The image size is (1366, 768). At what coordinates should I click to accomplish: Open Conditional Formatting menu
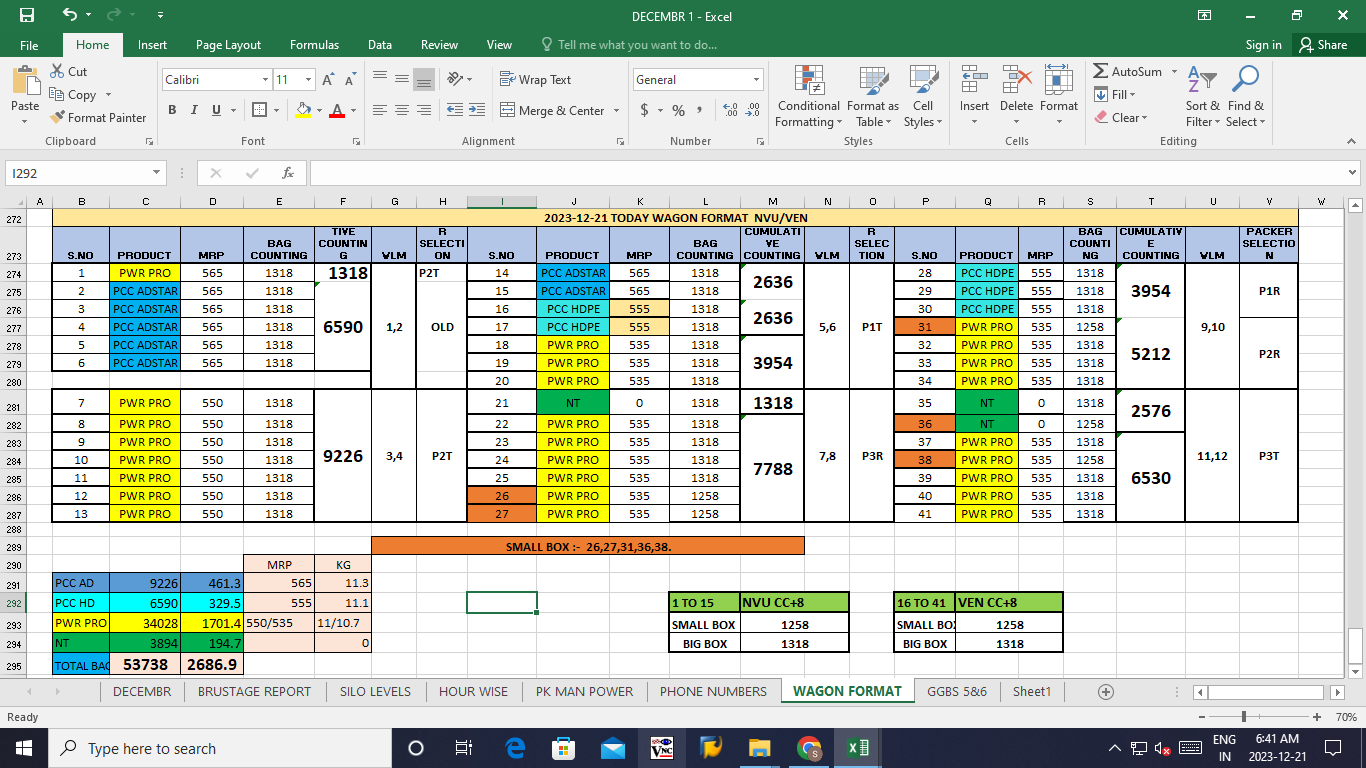click(x=808, y=96)
